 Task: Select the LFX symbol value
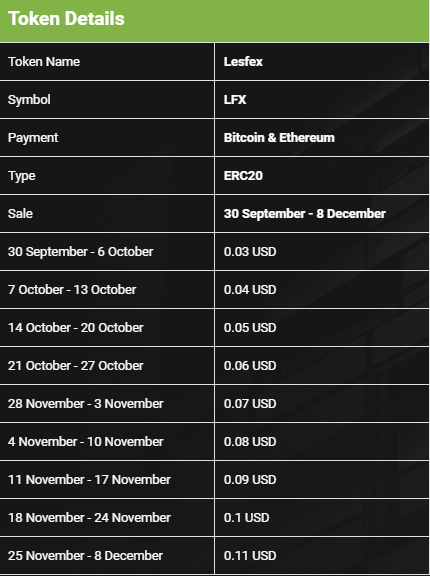[235, 100]
